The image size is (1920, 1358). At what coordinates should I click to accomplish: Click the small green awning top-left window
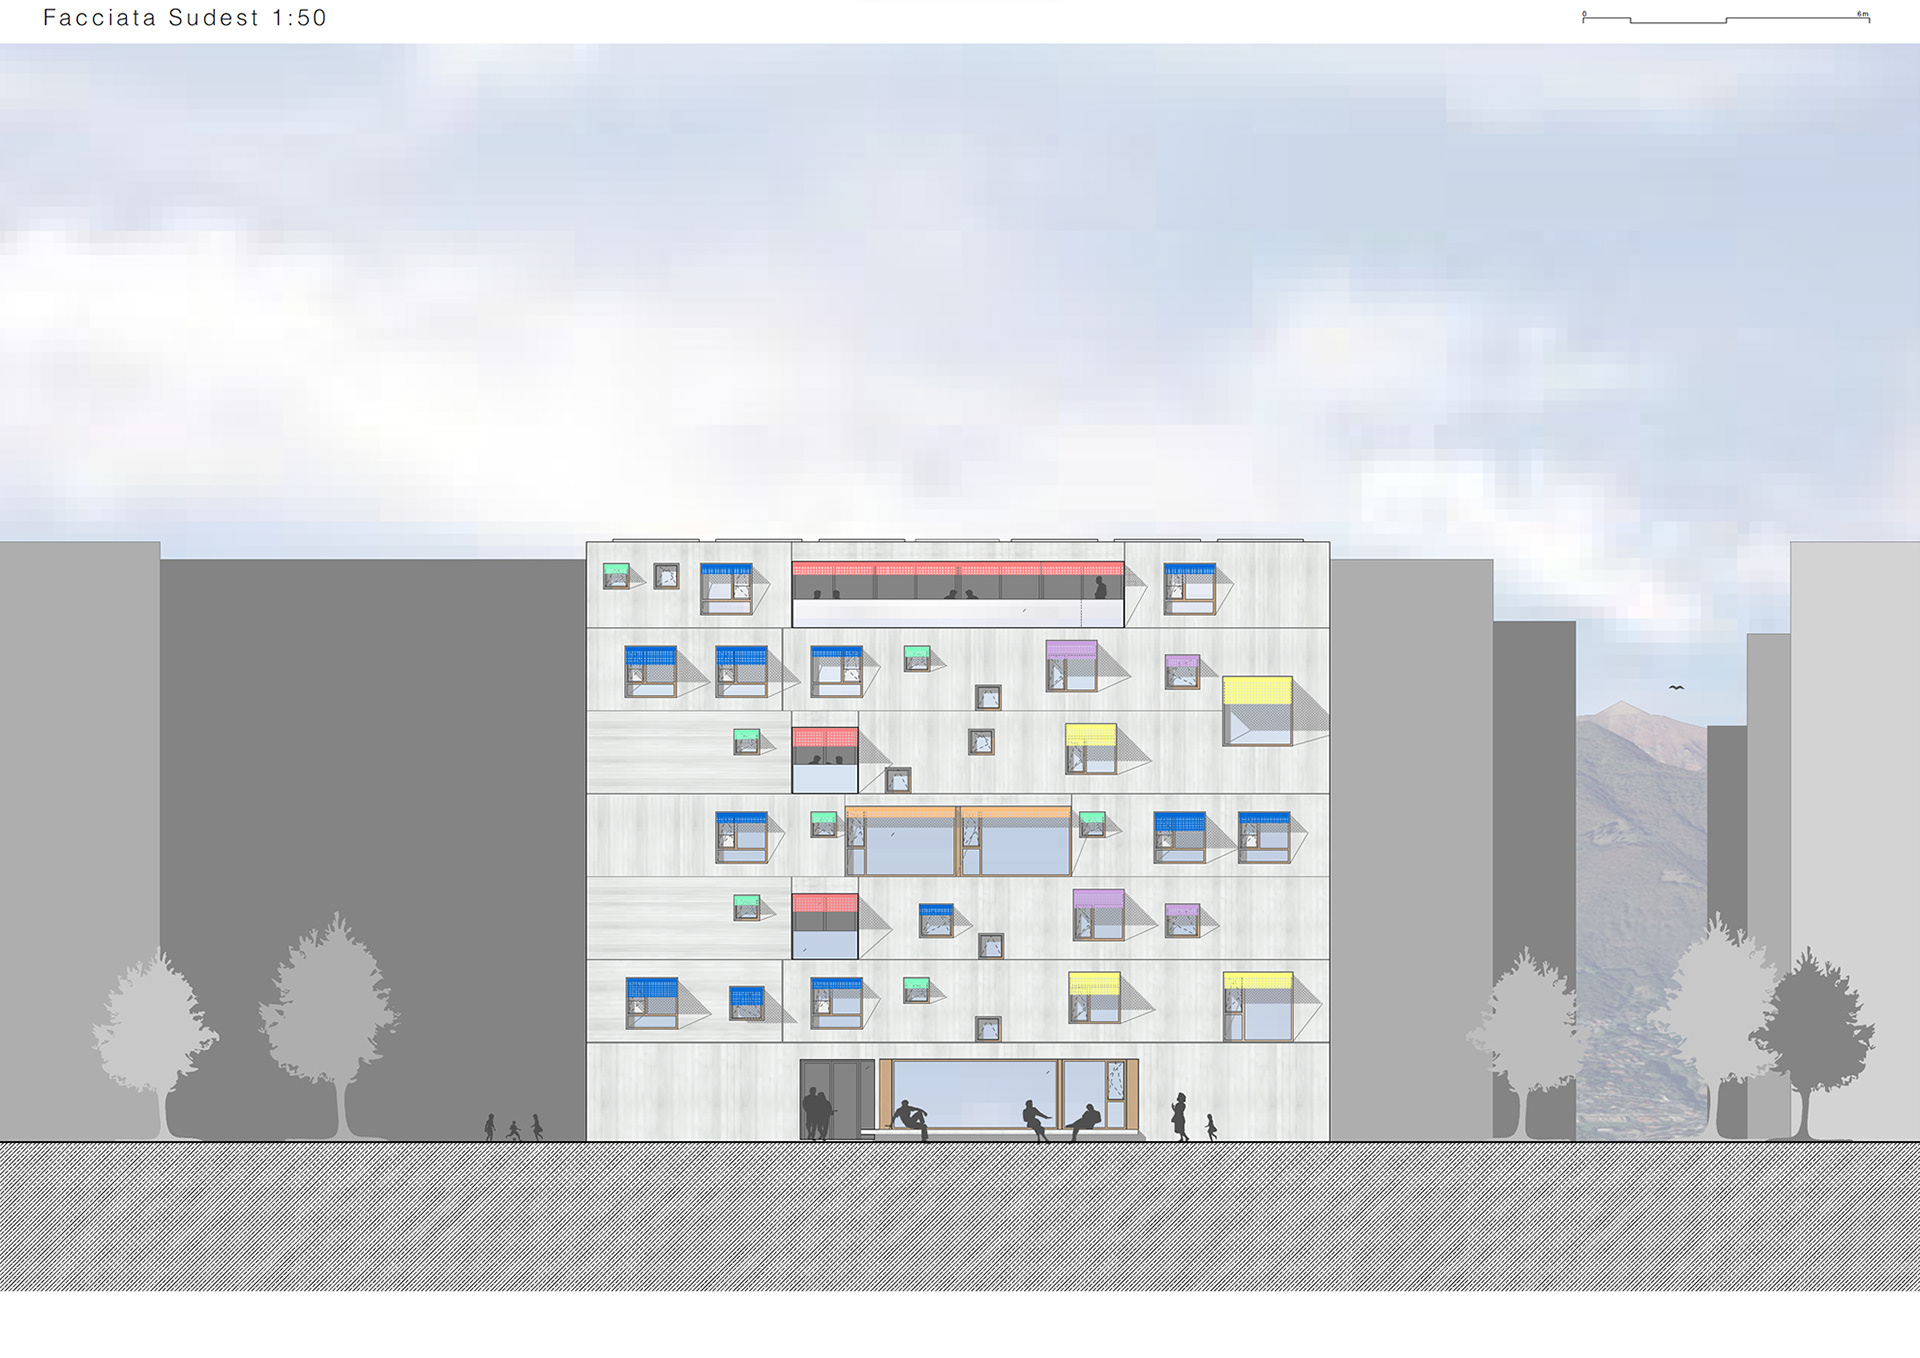(x=616, y=569)
